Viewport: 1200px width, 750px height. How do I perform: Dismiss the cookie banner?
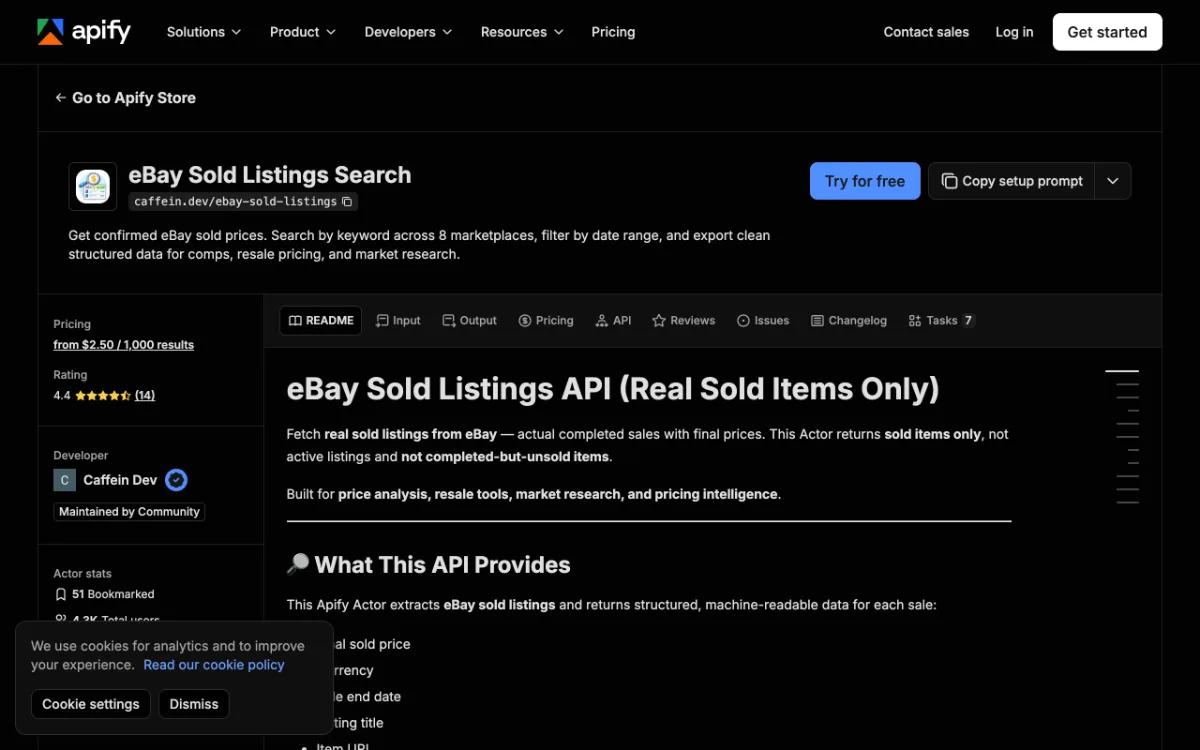click(x=194, y=704)
